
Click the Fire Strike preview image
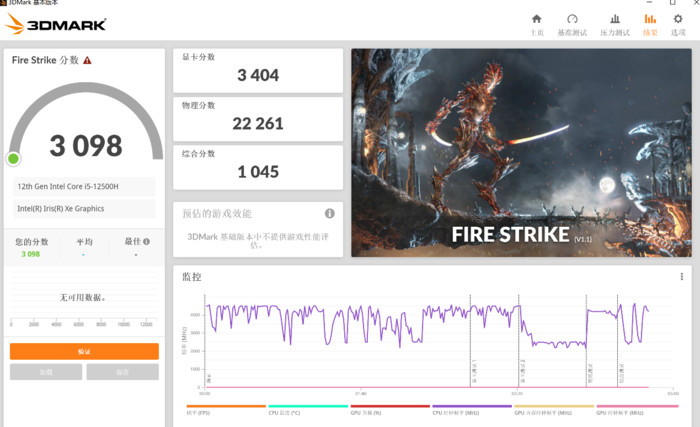(521, 153)
